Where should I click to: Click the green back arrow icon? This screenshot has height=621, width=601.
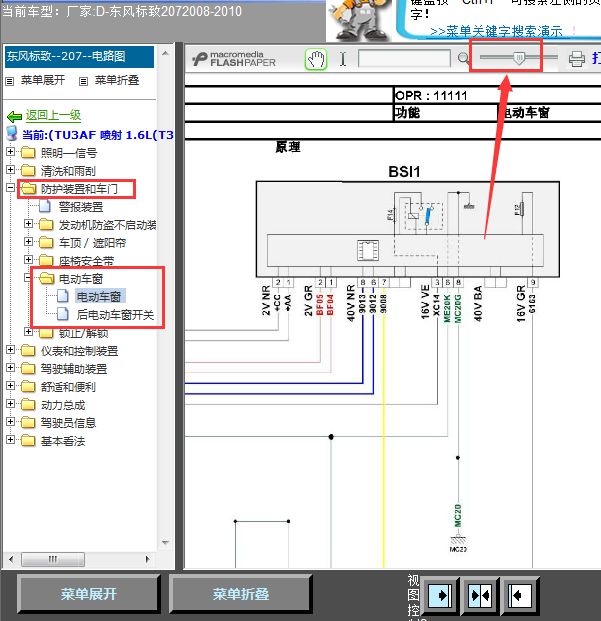tap(15, 116)
